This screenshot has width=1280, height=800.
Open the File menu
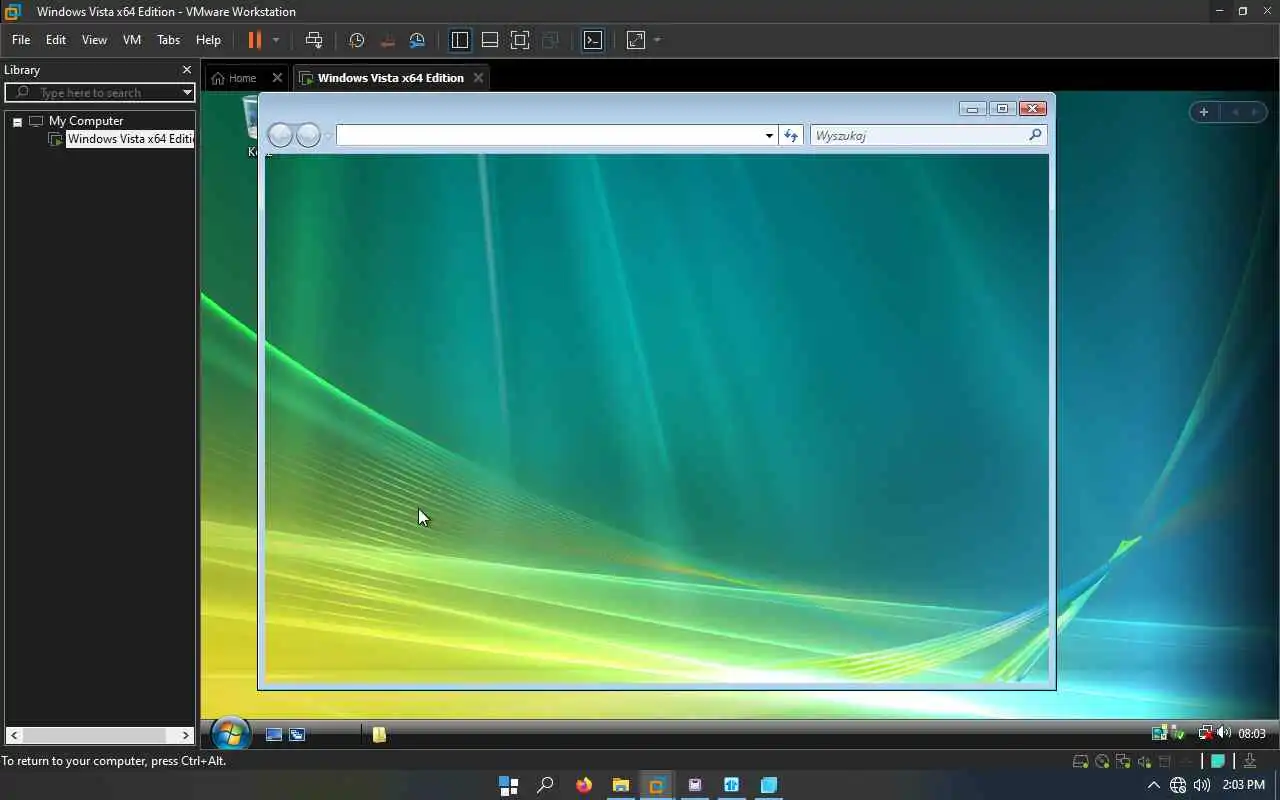click(21, 40)
